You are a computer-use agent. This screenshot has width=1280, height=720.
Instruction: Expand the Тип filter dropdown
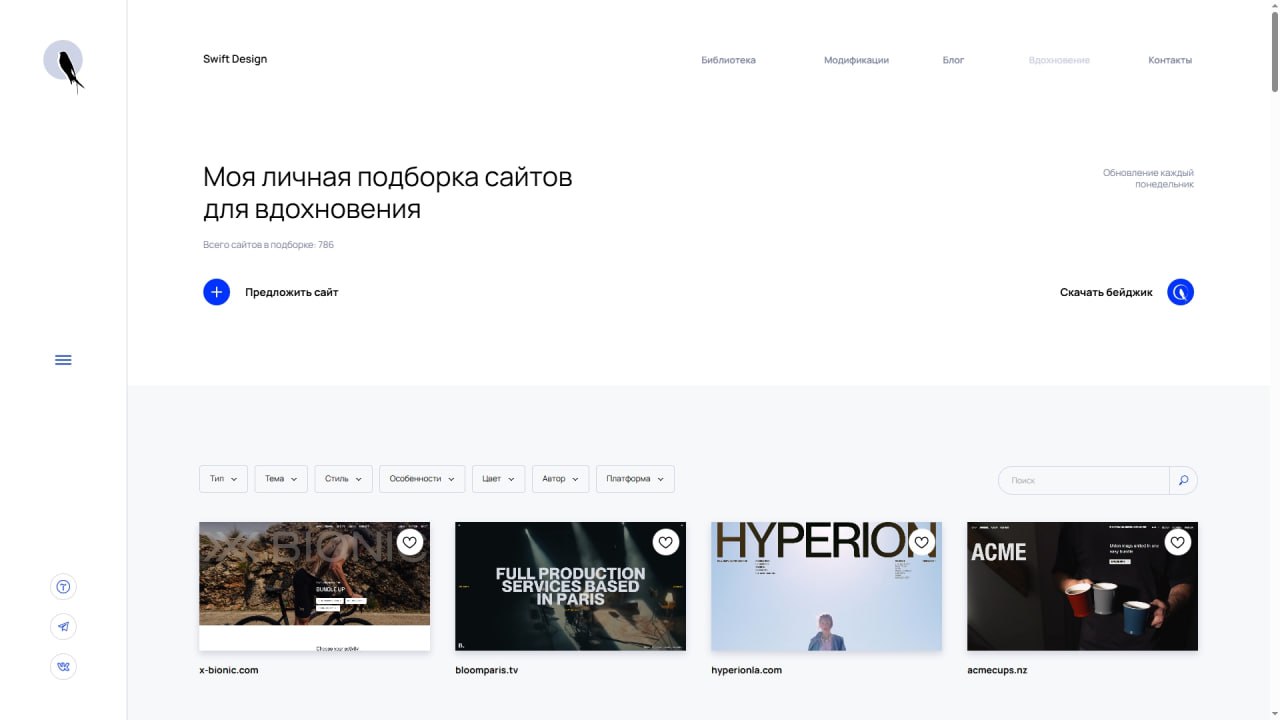(223, 479)
